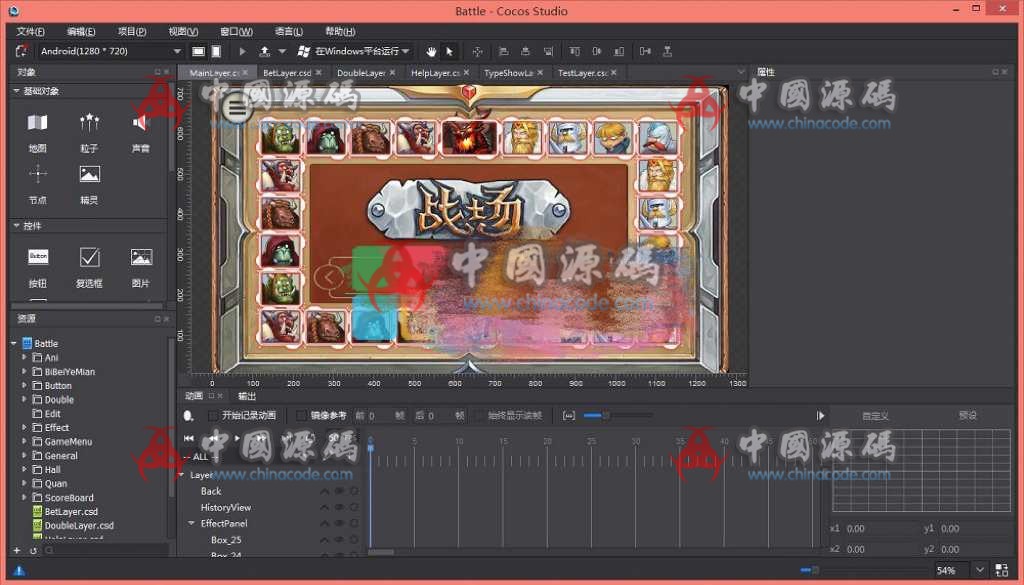Image resolution: width=1024 pixels, height=585 pixels.
Task: Add the 地图 map object
Action: tap(37, 133)
